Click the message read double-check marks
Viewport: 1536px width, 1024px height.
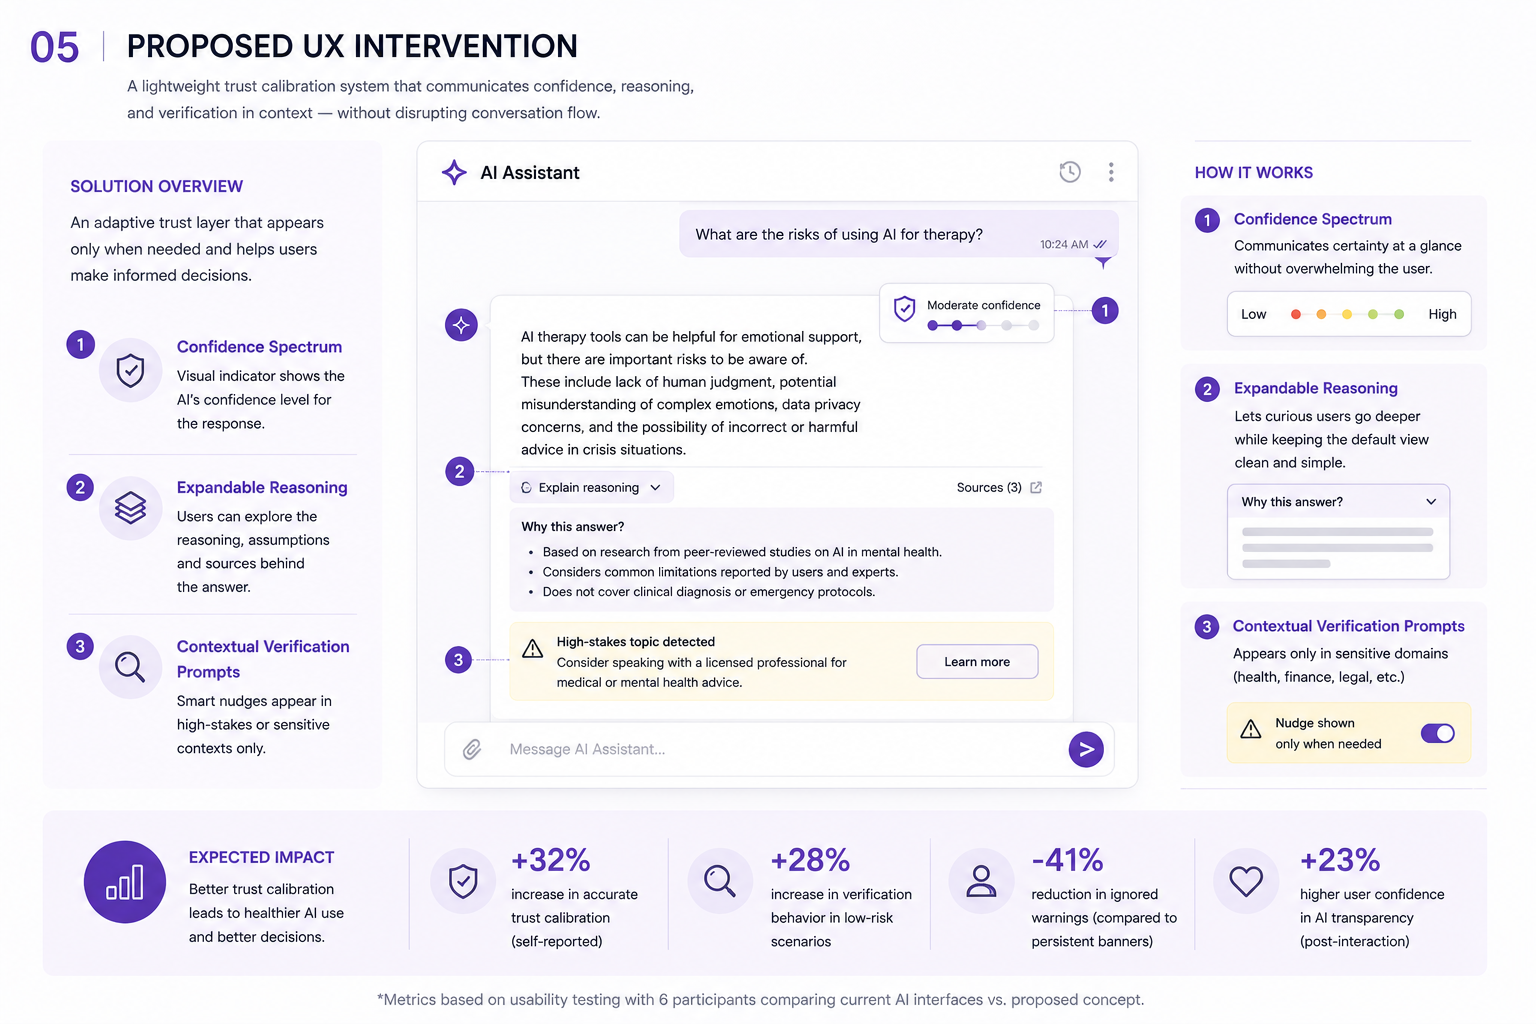1100,244
